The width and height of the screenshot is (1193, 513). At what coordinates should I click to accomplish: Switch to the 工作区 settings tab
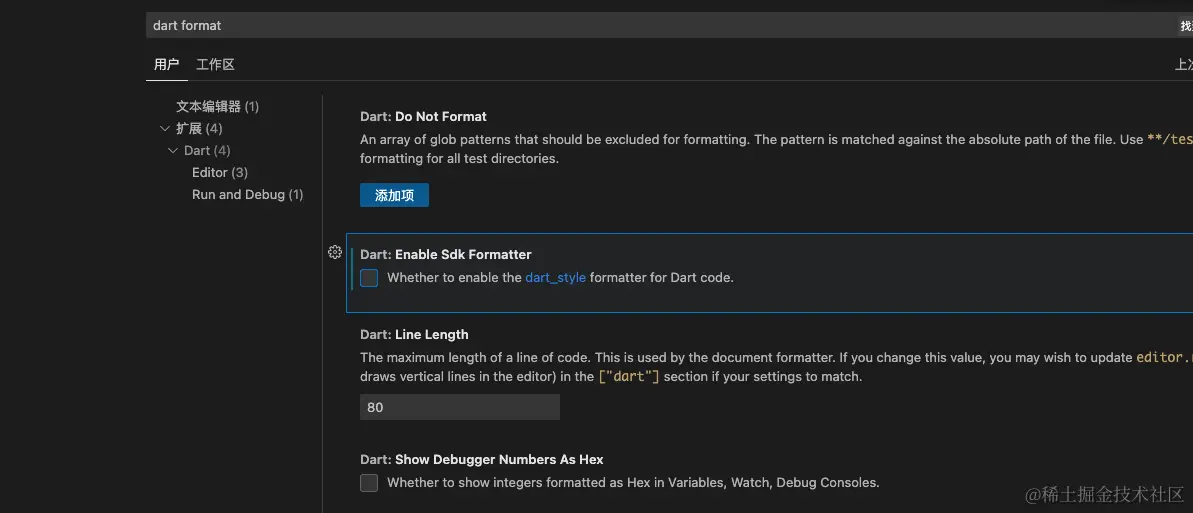pyautogui.click(x=215, y=65)
